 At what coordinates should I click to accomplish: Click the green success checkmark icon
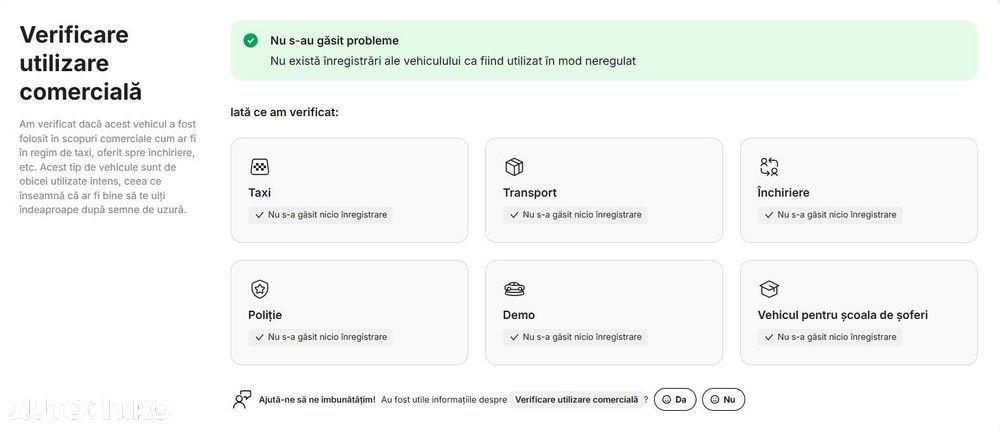[x=251, y=41]
